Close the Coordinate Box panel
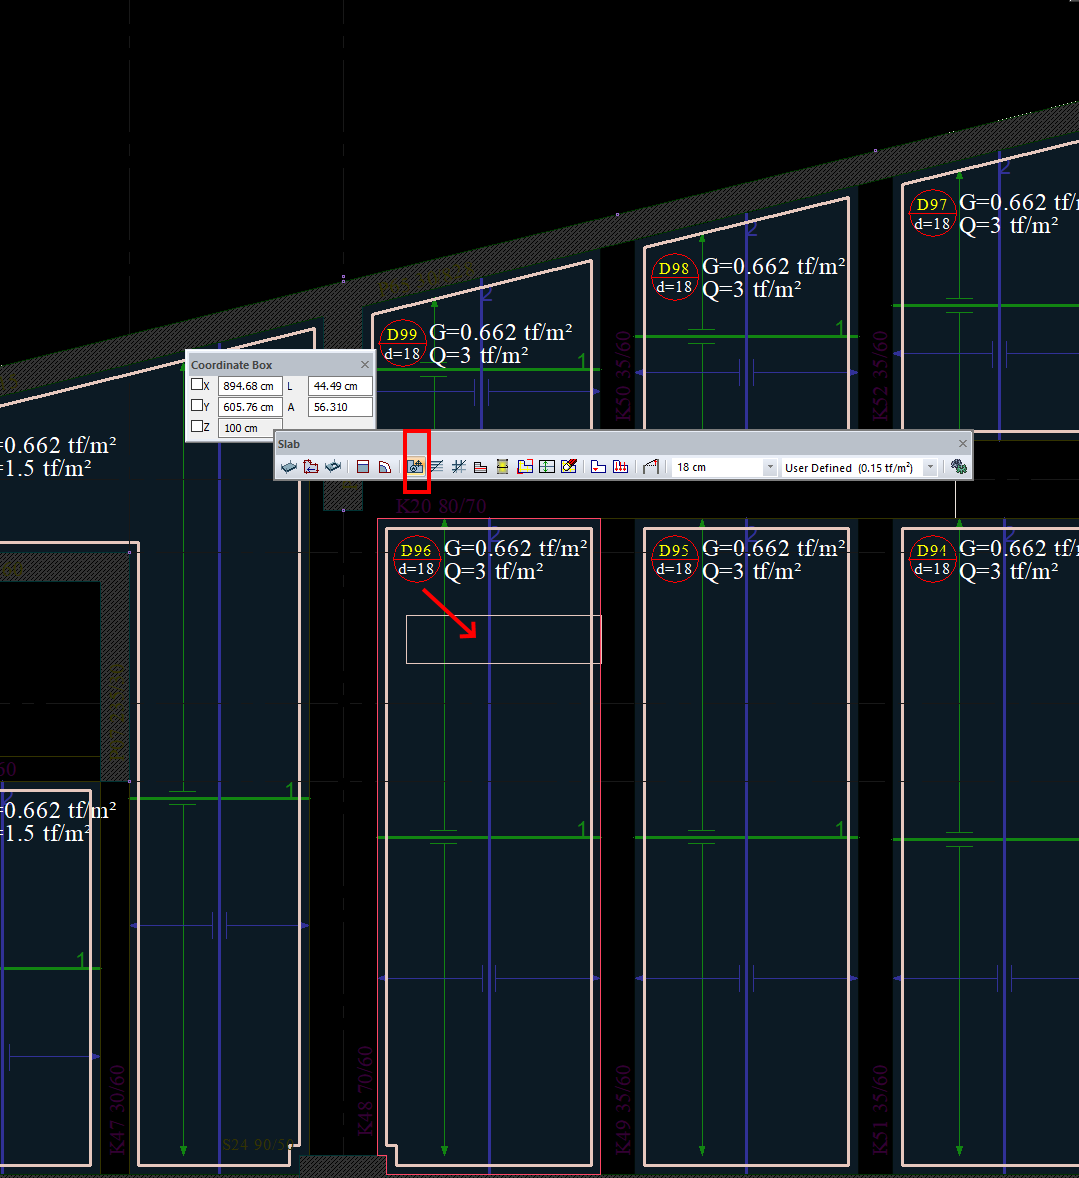Viewport: 1079px width, 1178px height. pyautogui.click(x=365, y=365)
